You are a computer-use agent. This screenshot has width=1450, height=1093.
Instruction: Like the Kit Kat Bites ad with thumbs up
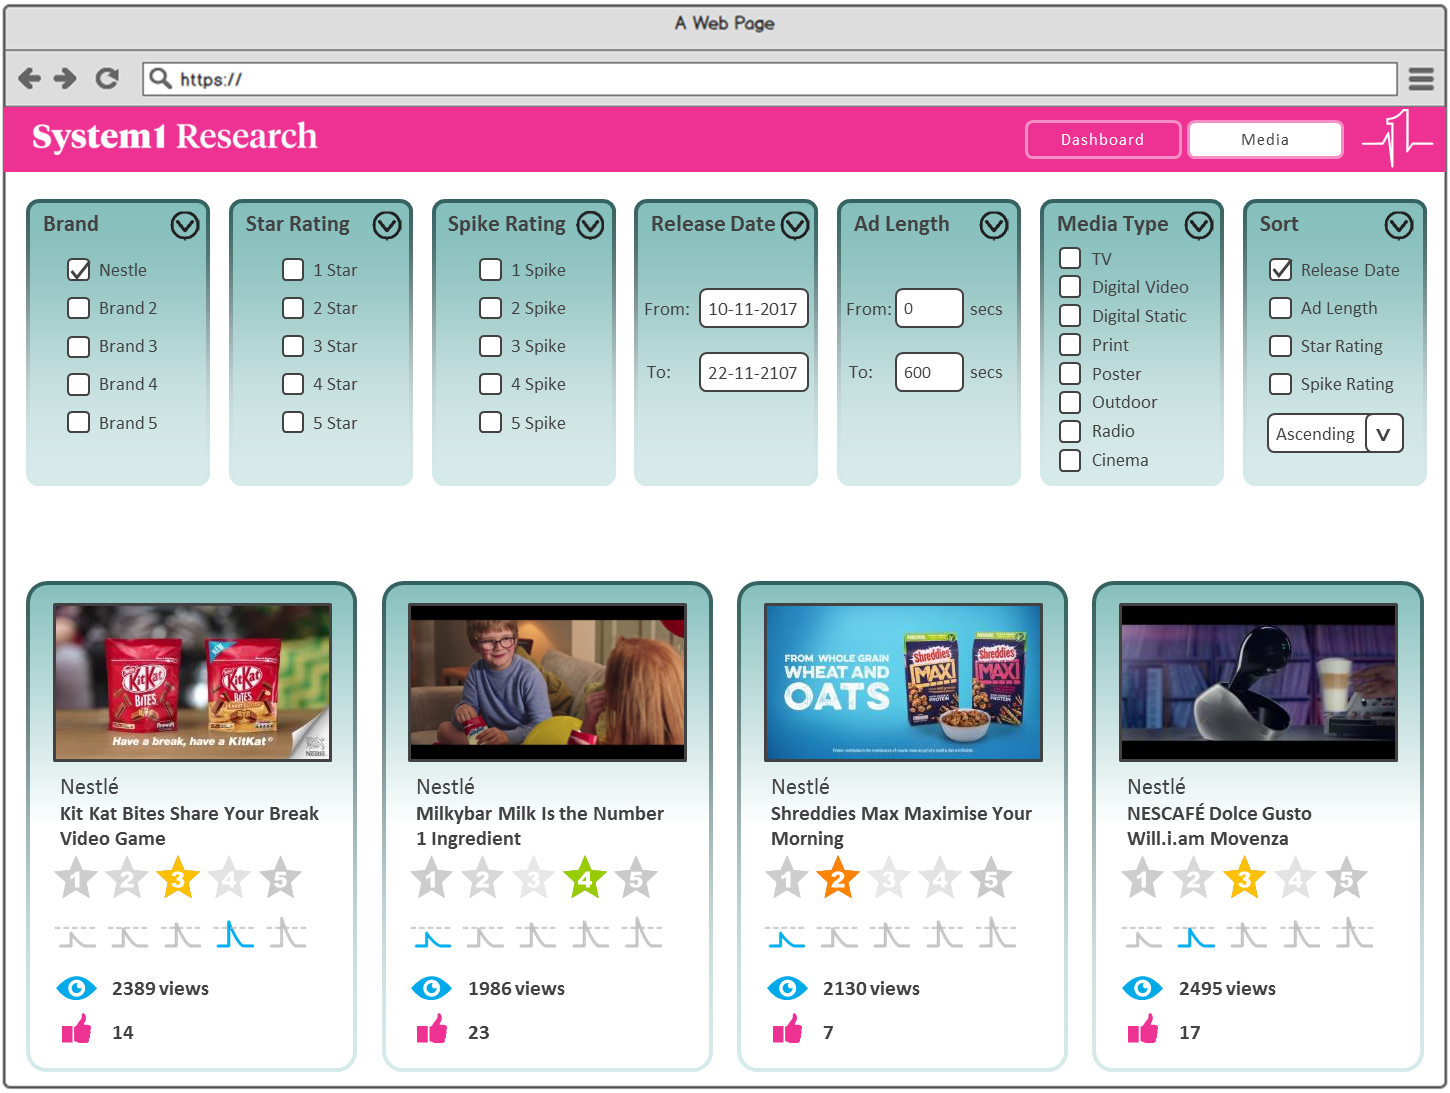pyautogui.click(x=77, y=1029)
